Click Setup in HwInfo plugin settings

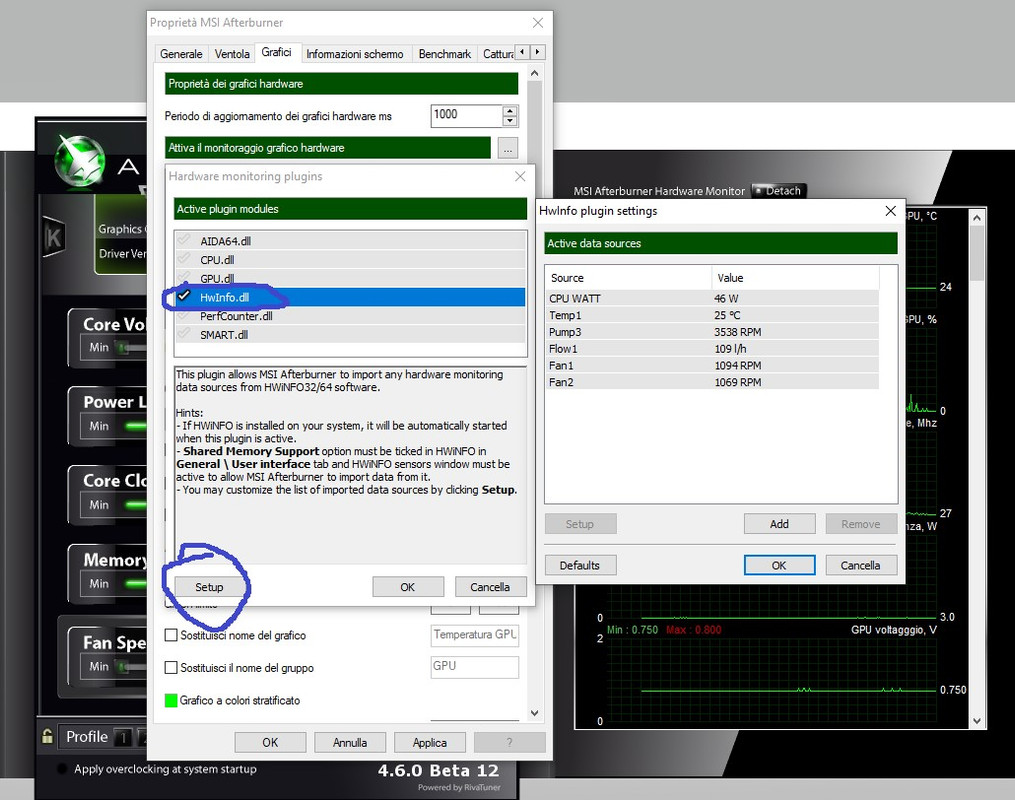point(580,524)
